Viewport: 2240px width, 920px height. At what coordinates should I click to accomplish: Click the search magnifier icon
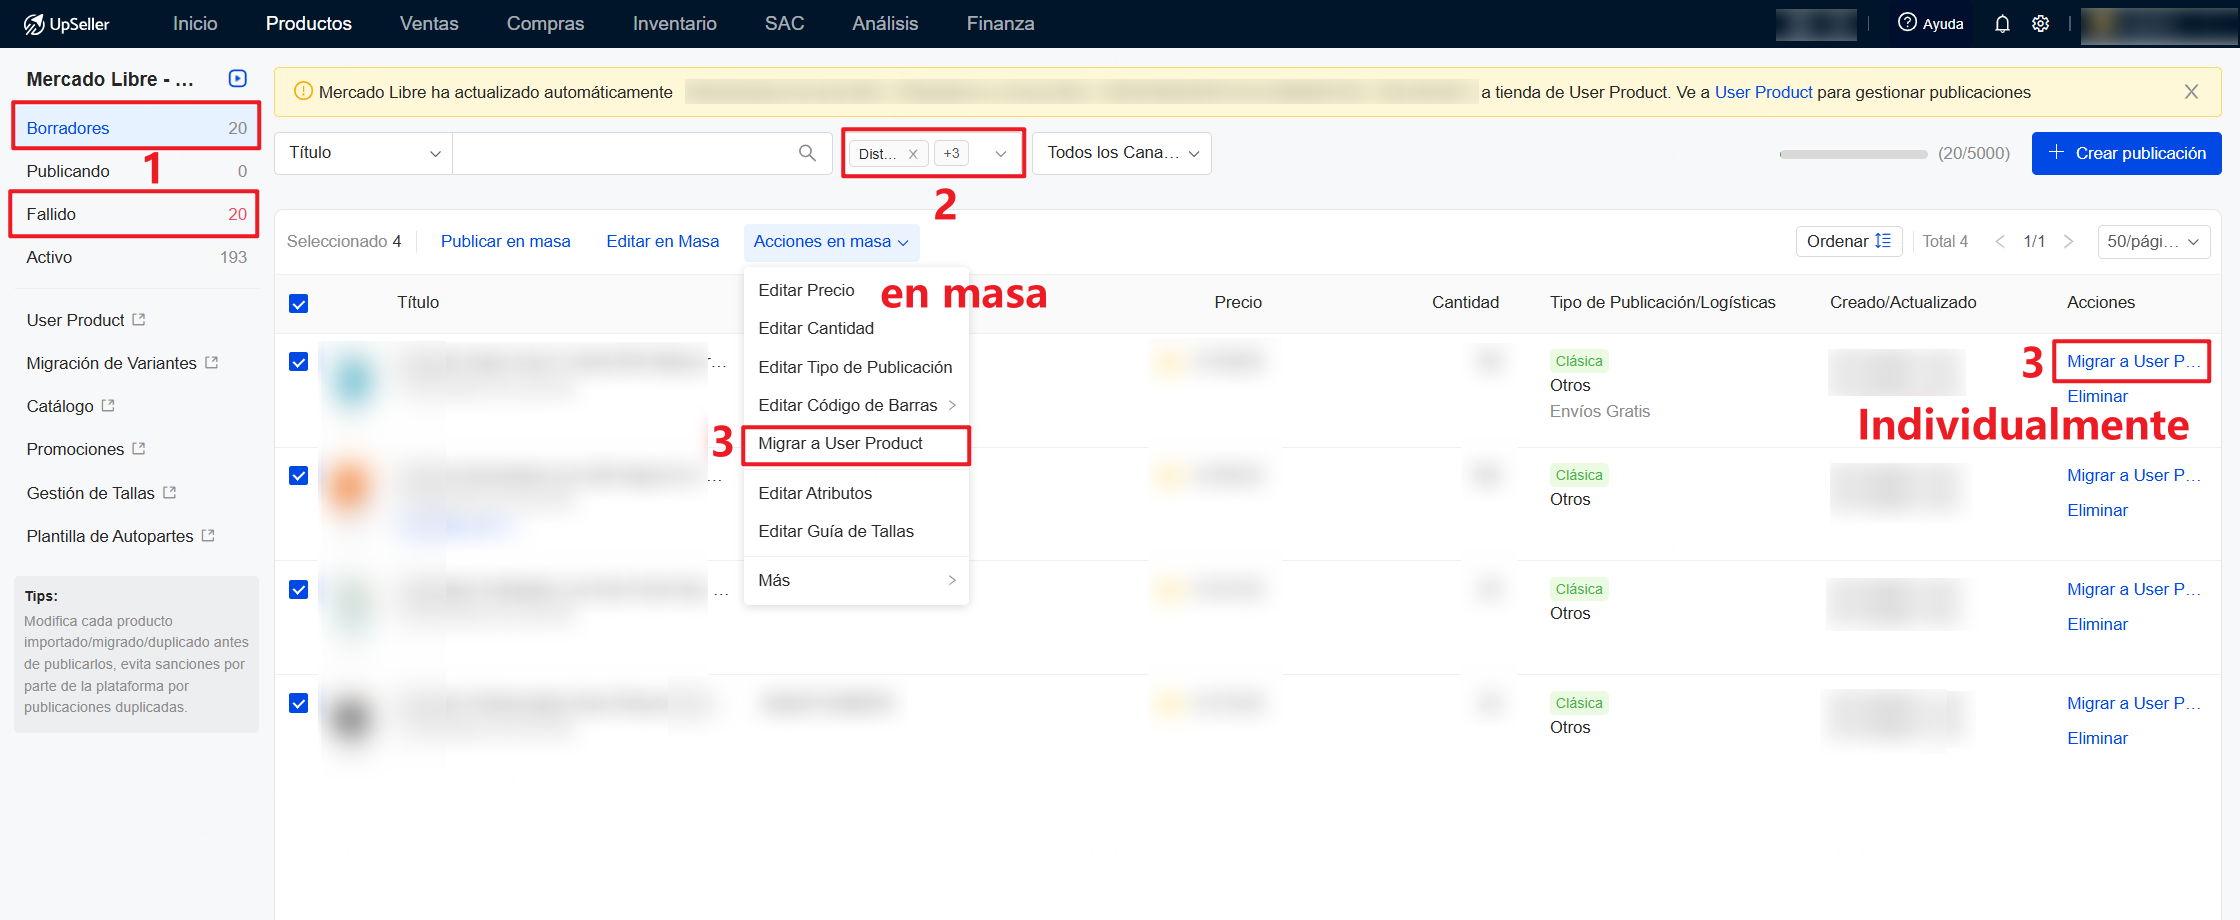pos(807,153)
